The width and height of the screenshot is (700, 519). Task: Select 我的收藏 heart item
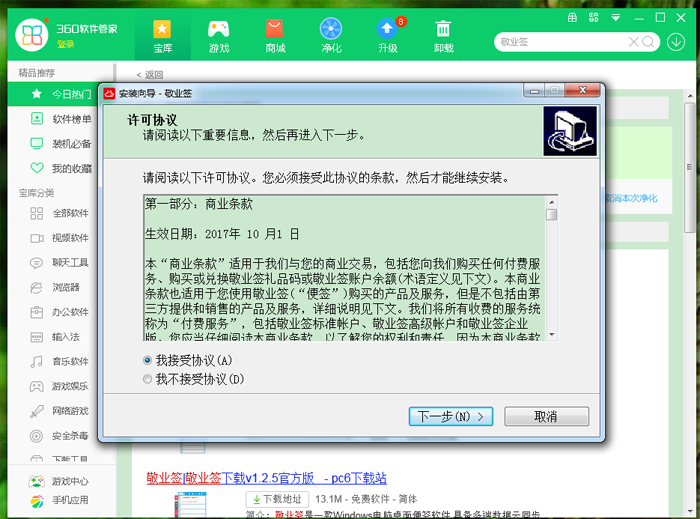pos(61,168)
